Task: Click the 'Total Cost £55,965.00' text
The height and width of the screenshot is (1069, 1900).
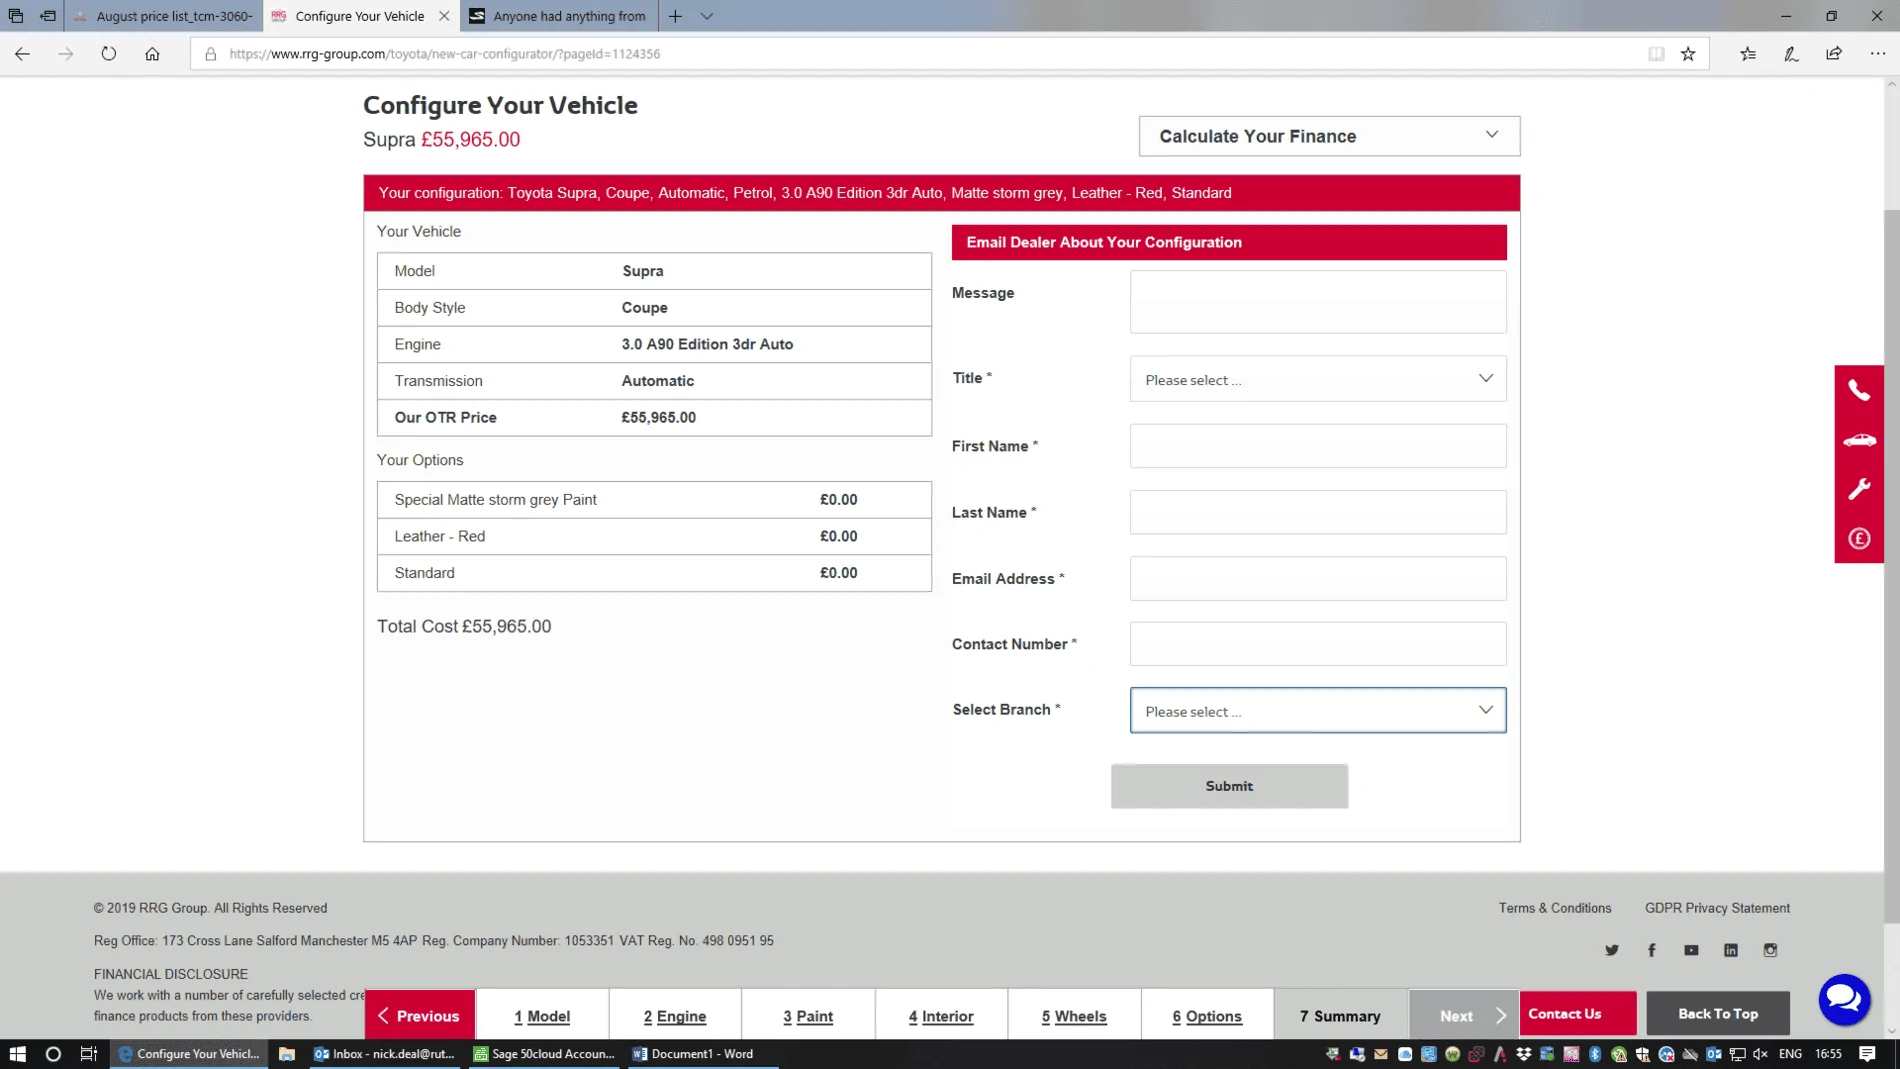Action: click(x=464, y=626)
